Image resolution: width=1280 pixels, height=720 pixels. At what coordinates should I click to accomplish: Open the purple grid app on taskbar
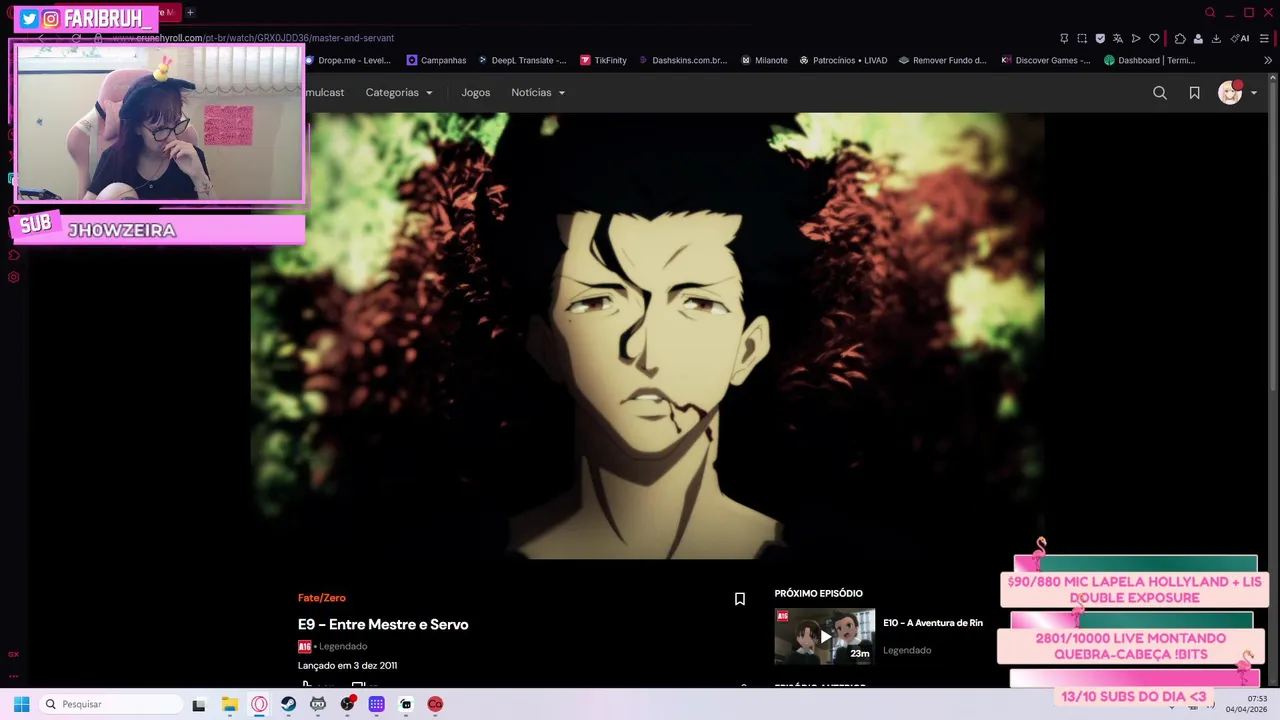(376, 704)
